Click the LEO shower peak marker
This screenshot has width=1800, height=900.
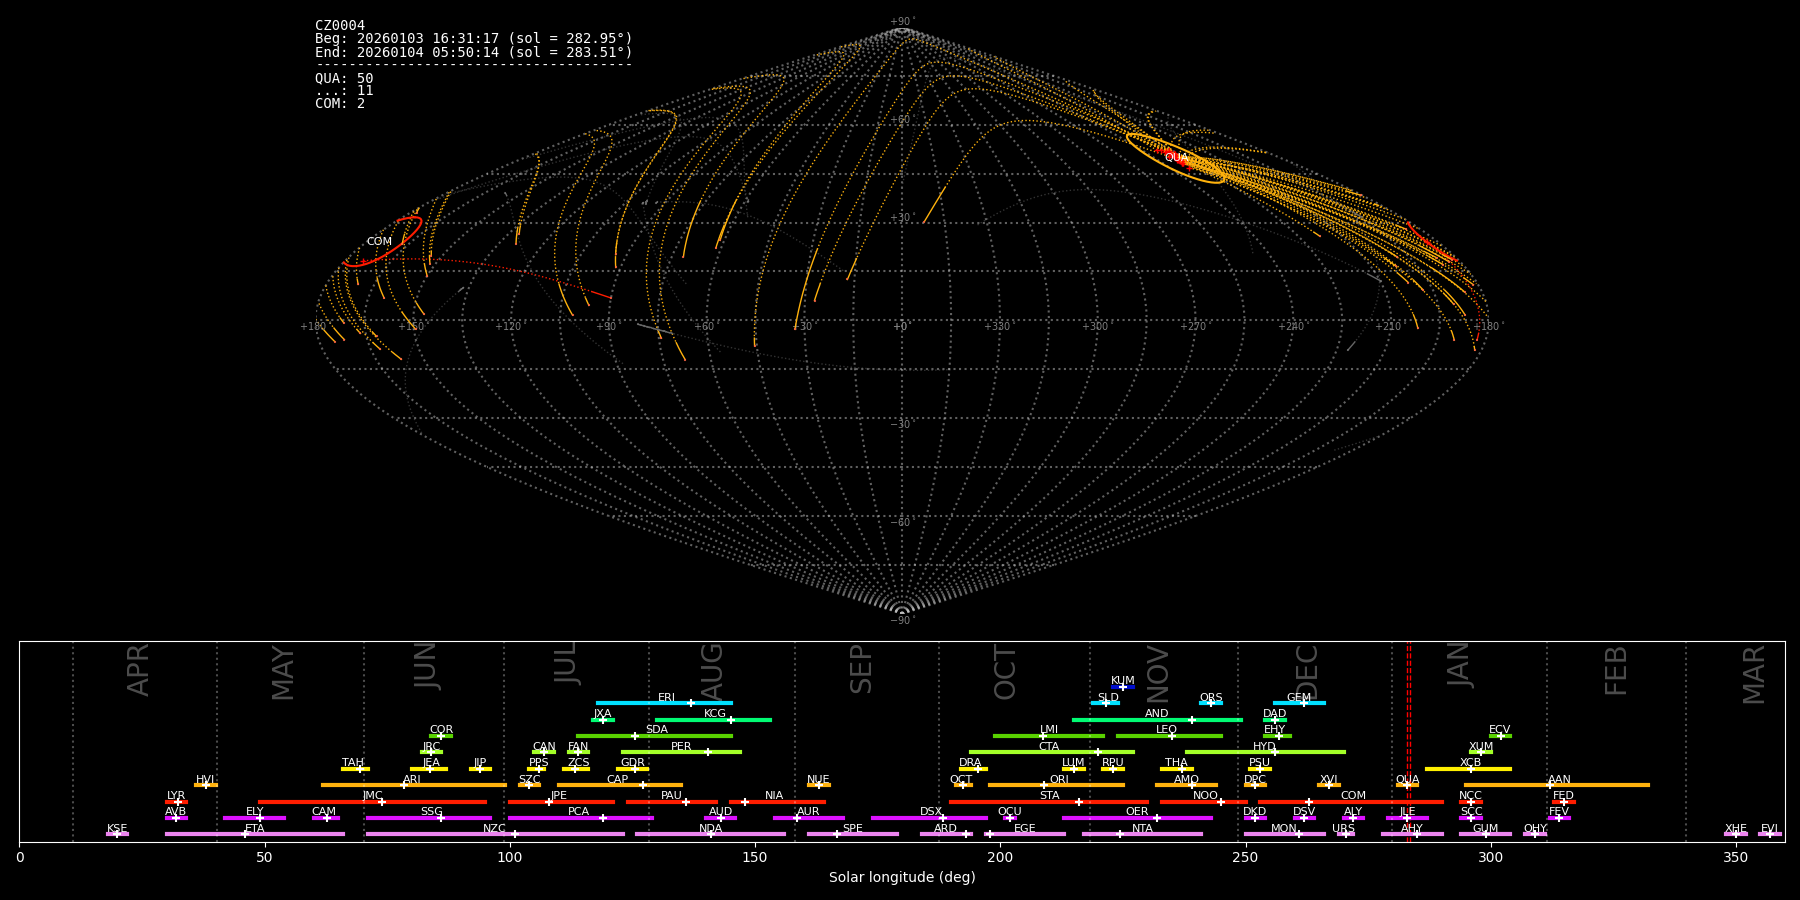click(1172, 736)
